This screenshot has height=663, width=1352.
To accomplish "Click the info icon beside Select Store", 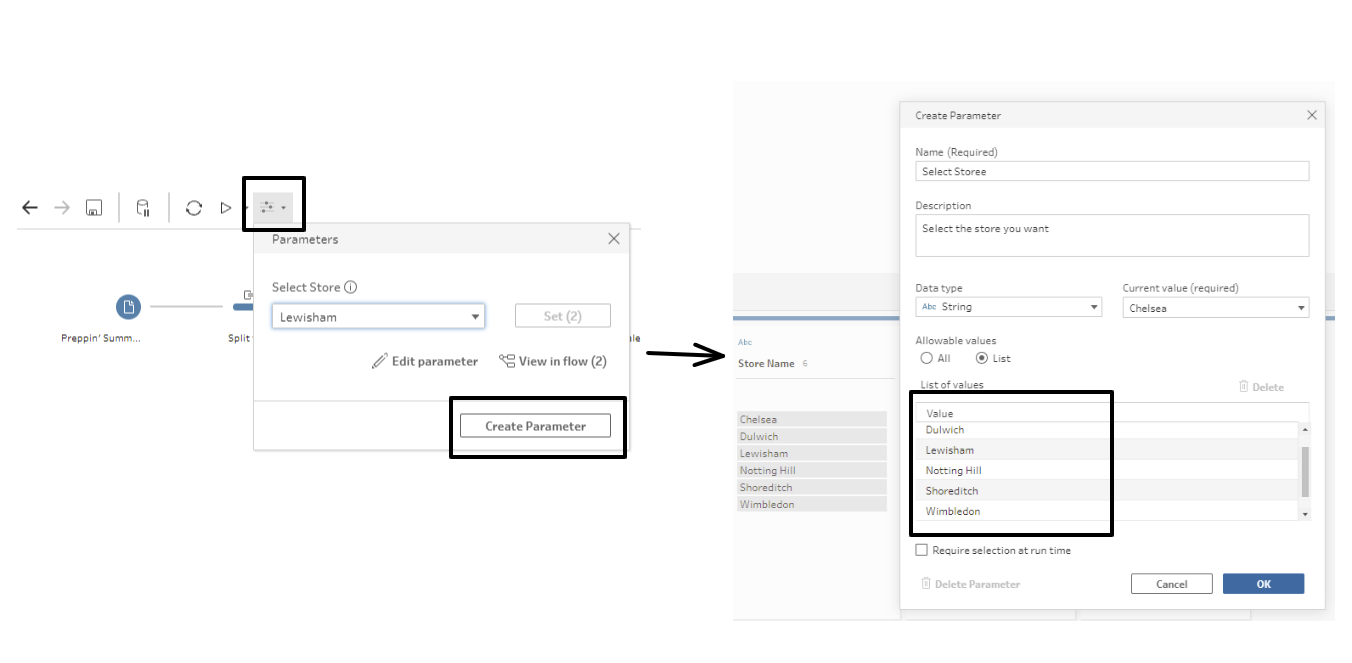I will [351, 287].
